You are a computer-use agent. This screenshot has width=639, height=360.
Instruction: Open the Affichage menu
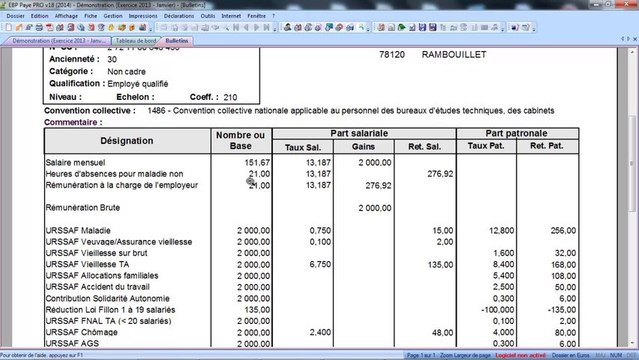pyautogui.click(x=66, y=16)
